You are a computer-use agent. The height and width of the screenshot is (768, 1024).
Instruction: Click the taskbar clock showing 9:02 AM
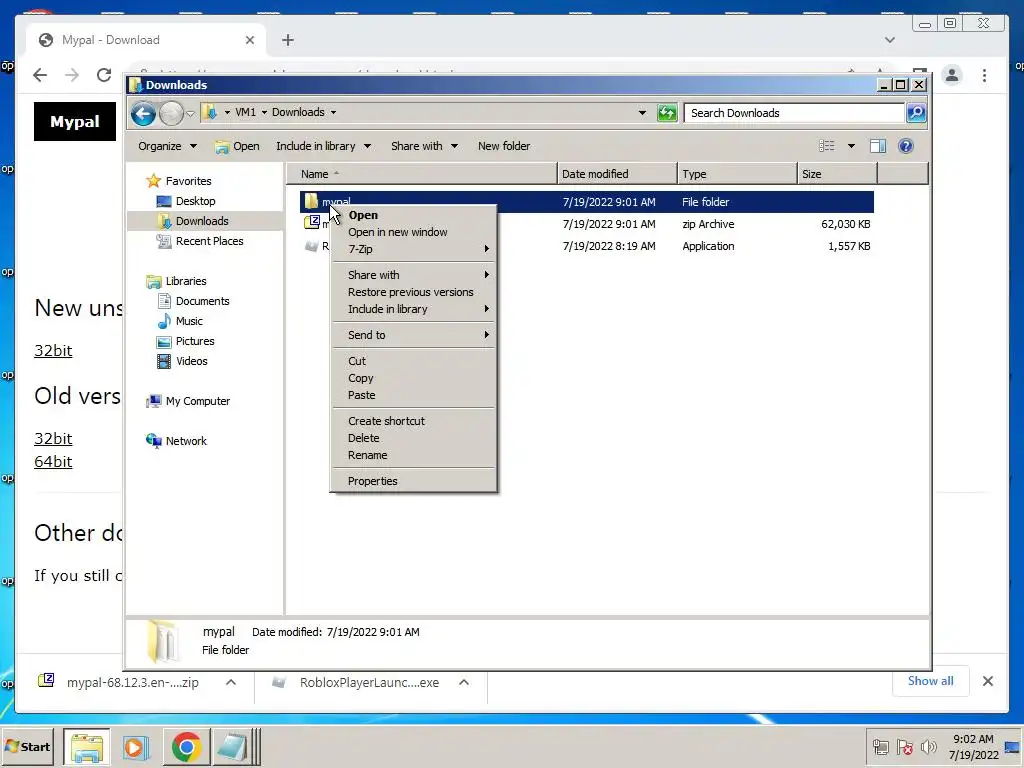[973, 746]
